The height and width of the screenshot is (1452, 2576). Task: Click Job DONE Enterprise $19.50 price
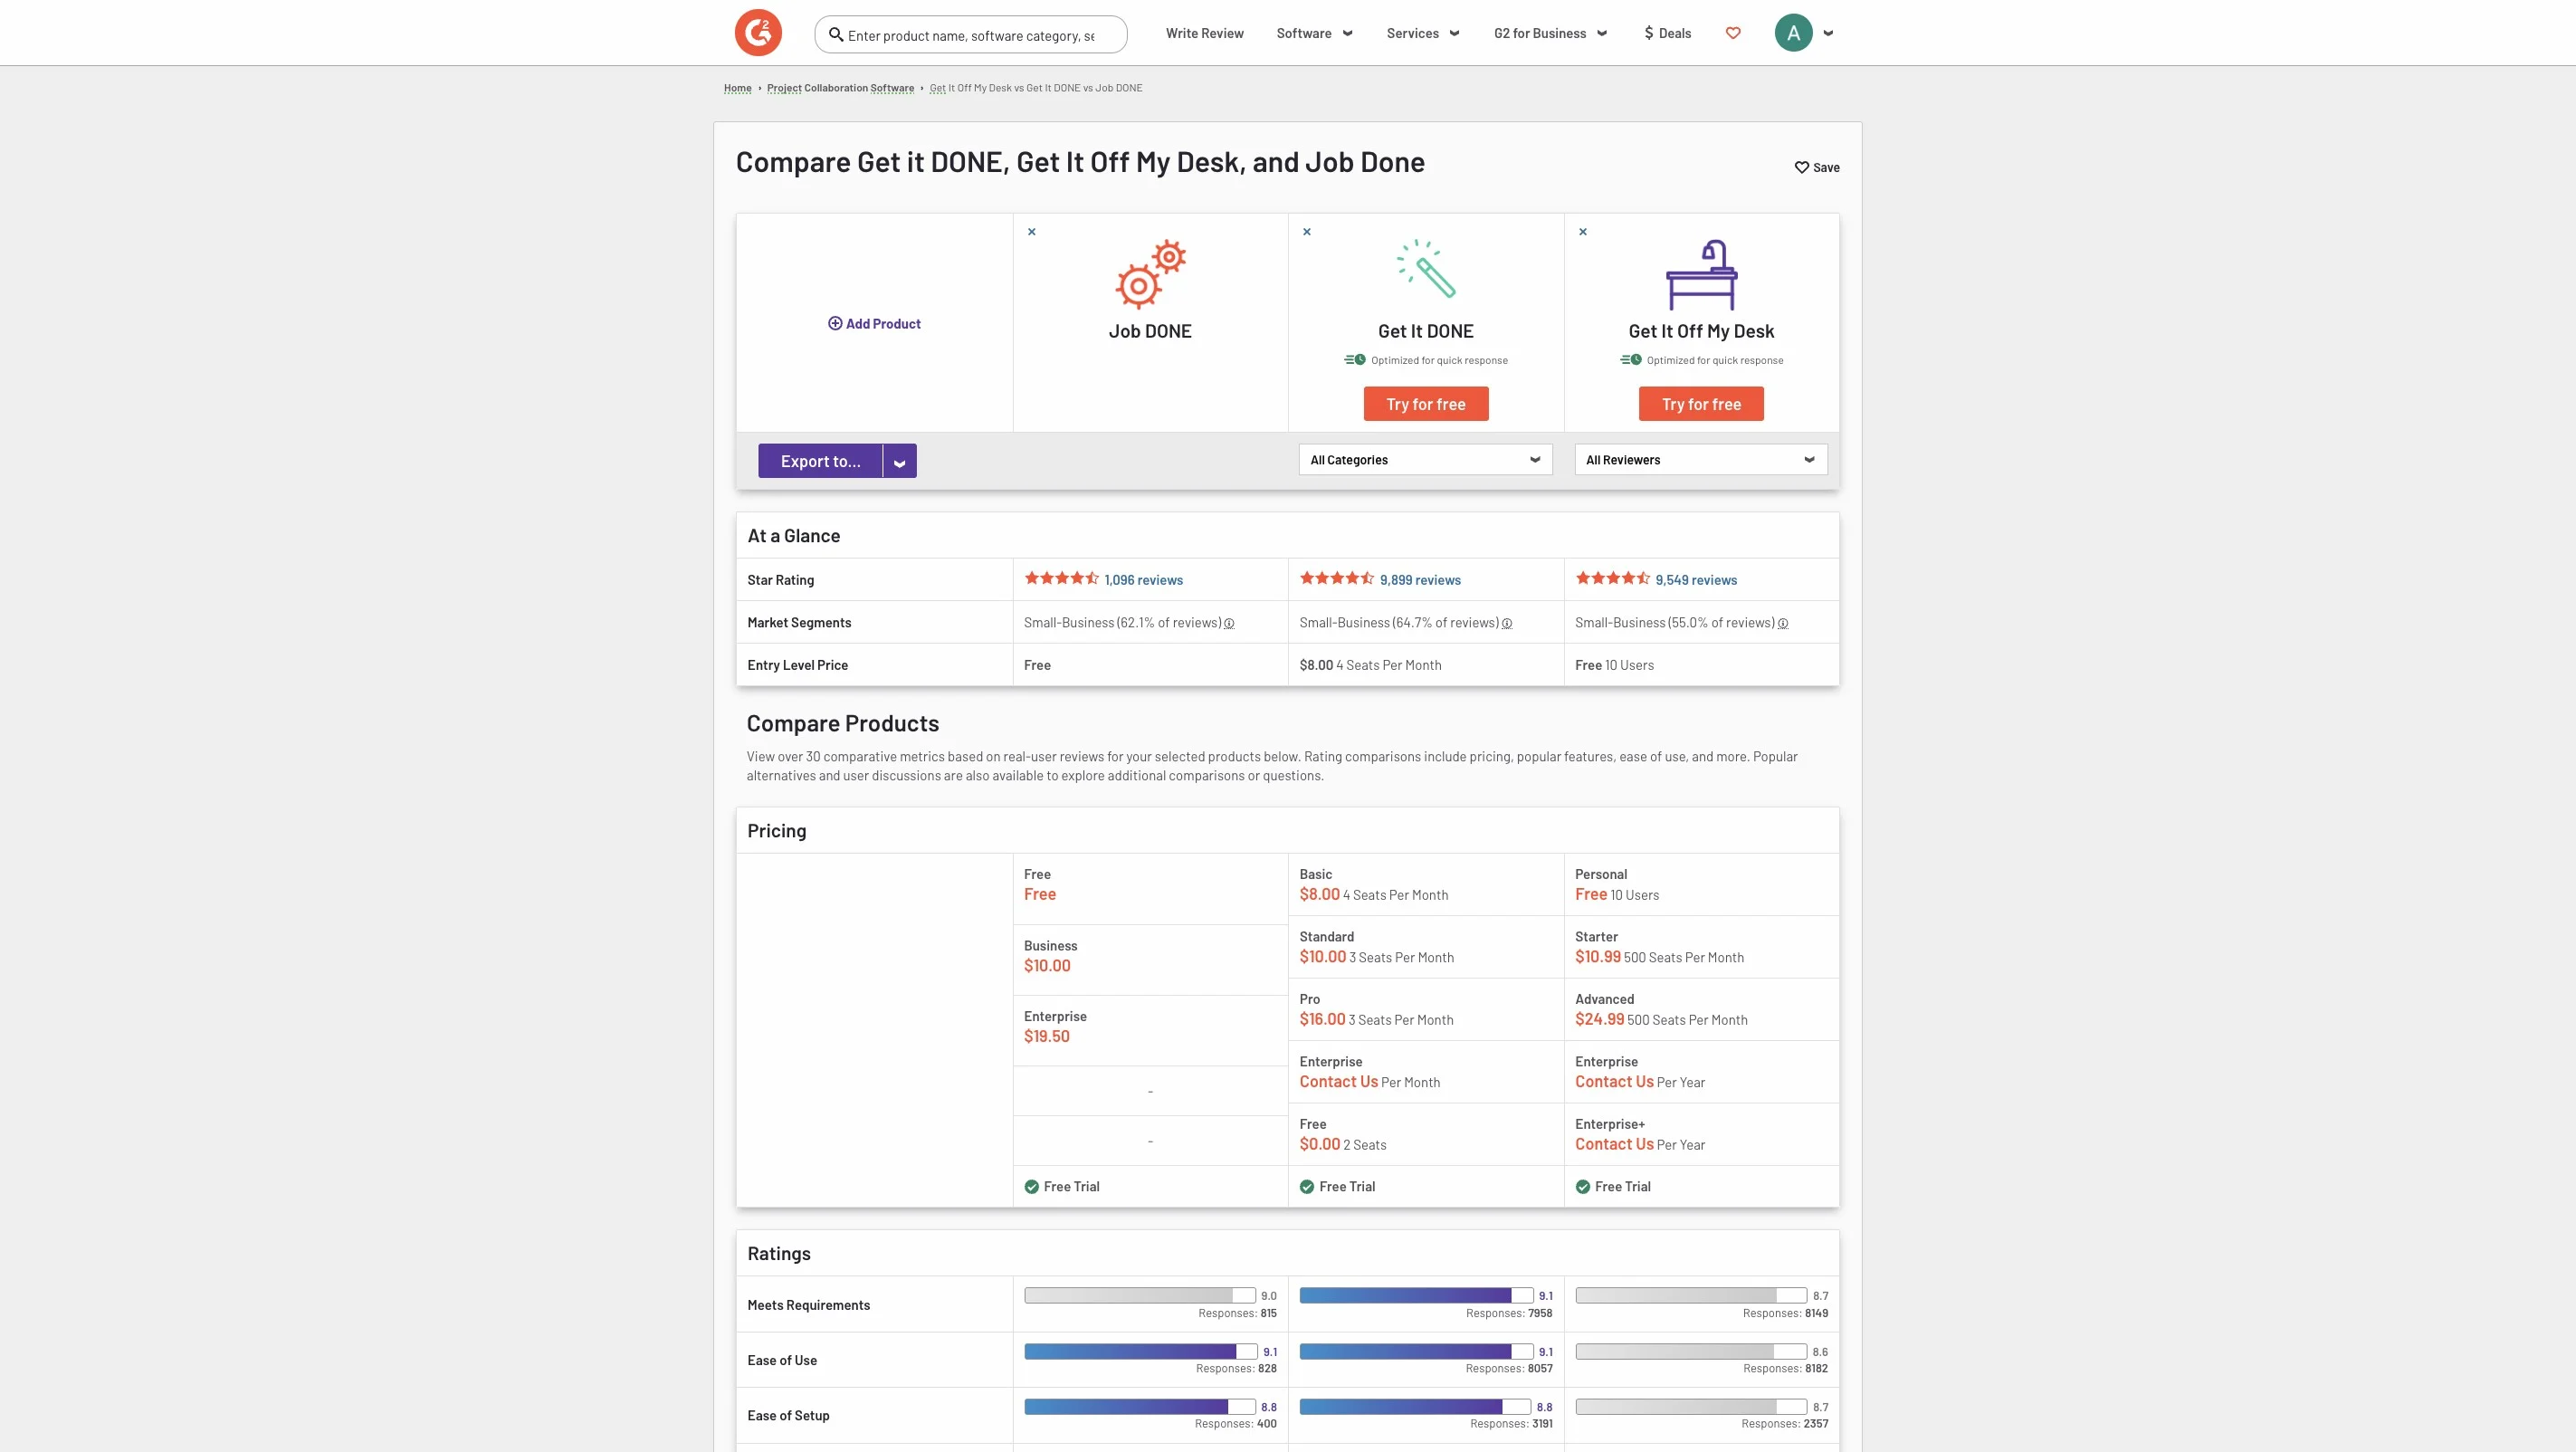coord(1046,1037)
